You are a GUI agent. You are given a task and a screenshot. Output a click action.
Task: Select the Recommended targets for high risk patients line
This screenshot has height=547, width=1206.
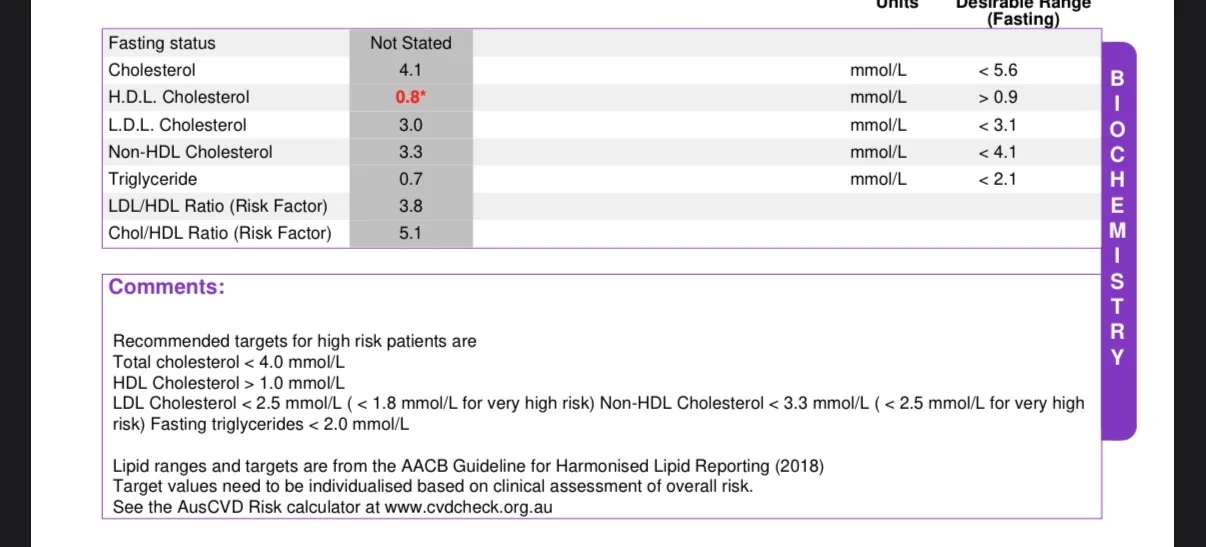click(294, 341)
